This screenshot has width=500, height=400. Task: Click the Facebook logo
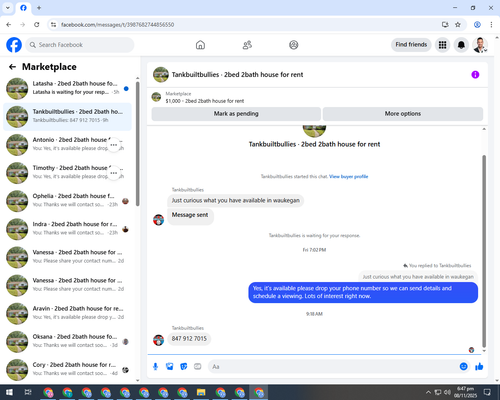coord(14,45)
